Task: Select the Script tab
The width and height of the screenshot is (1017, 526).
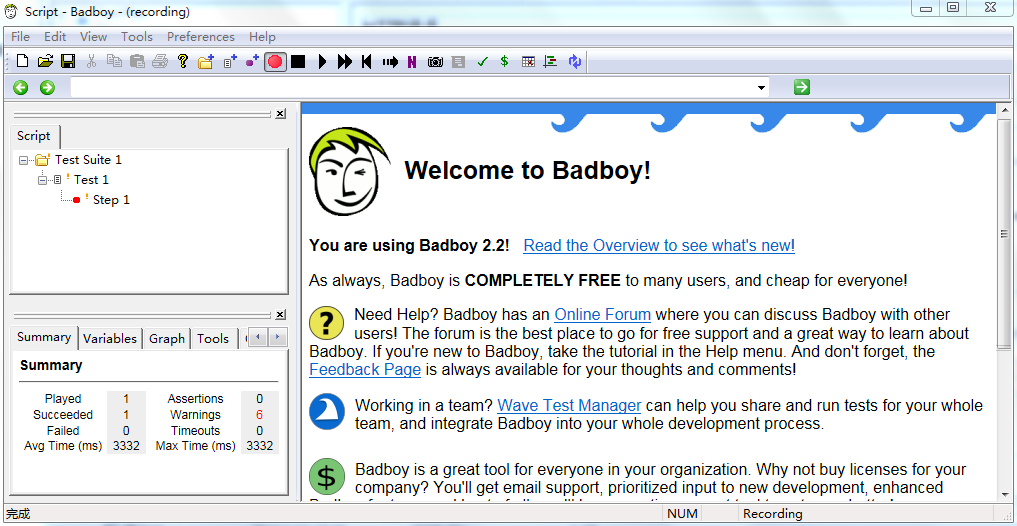Action: 34,136
